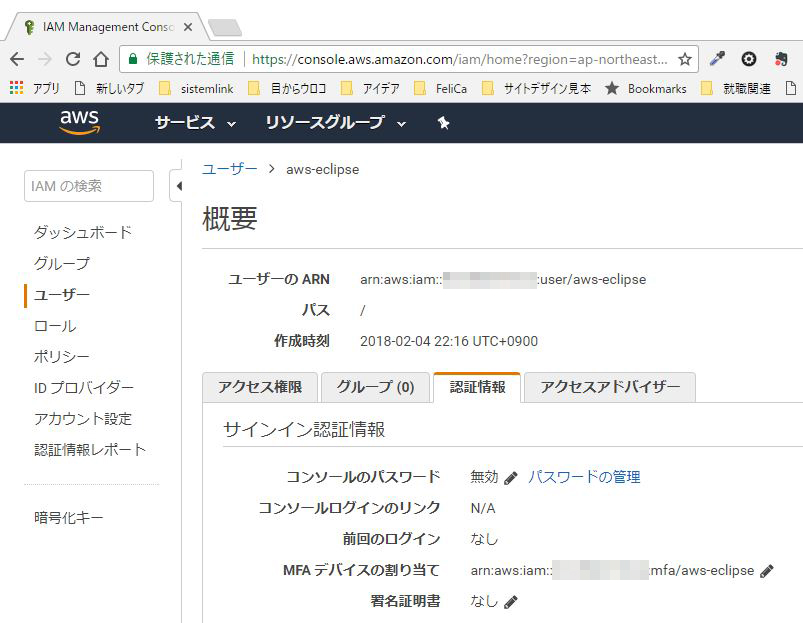Switch to the グループ (0) tab

[375, 387]
